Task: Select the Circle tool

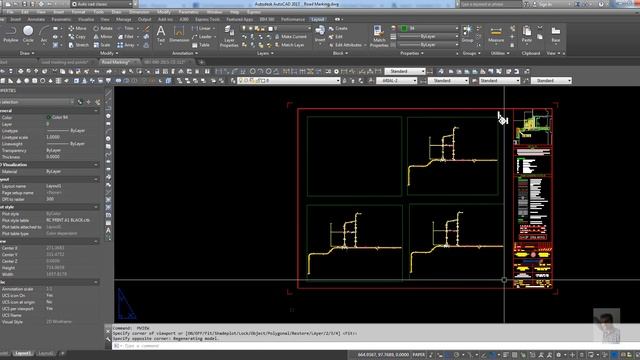Action: 28,34
